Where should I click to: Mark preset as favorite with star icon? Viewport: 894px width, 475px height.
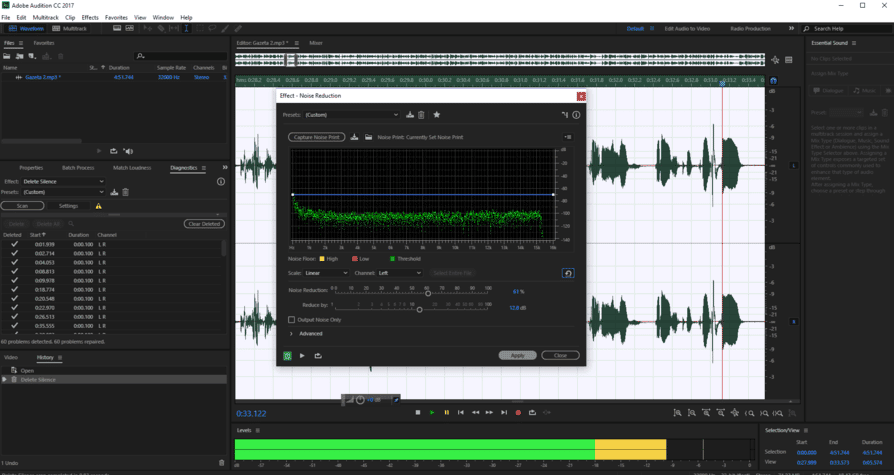coord(437,115)
